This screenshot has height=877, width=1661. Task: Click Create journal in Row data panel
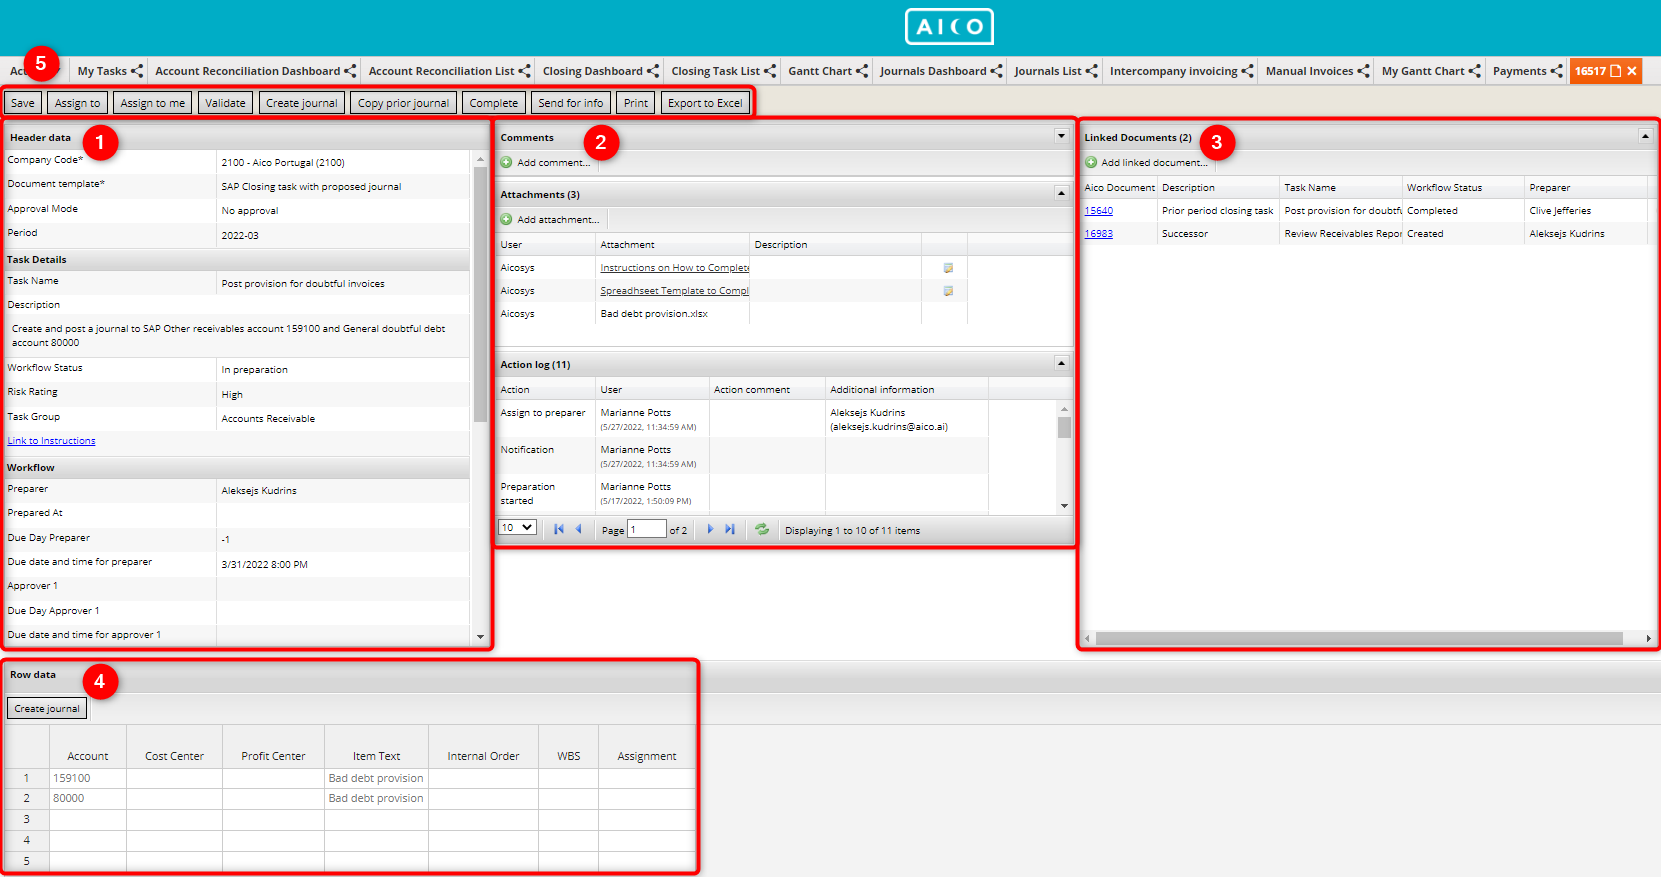click(x=47, y=708)
